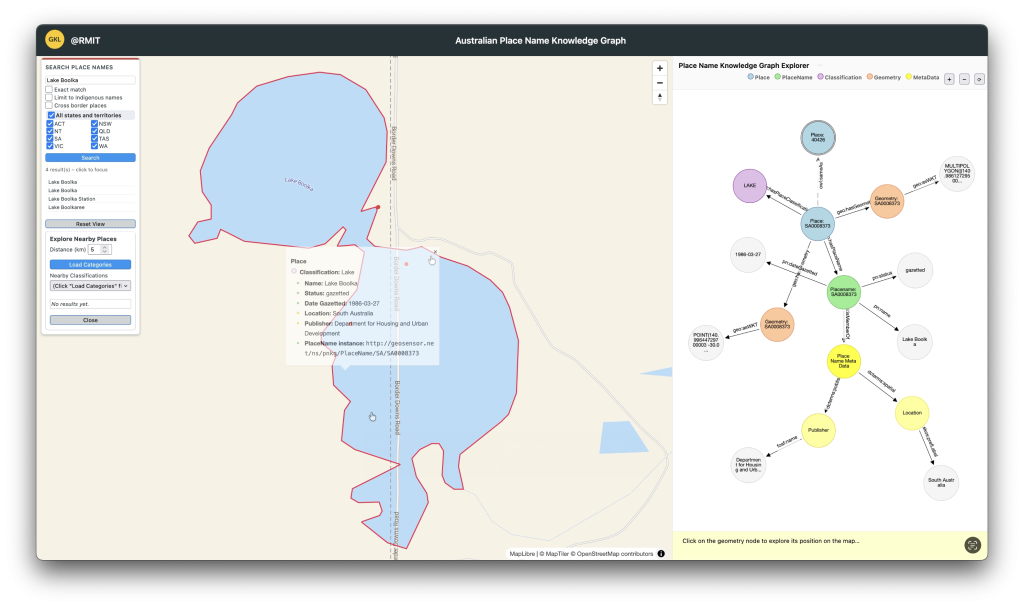Click the screenshot capture icon in graph panel

(972, 545)
